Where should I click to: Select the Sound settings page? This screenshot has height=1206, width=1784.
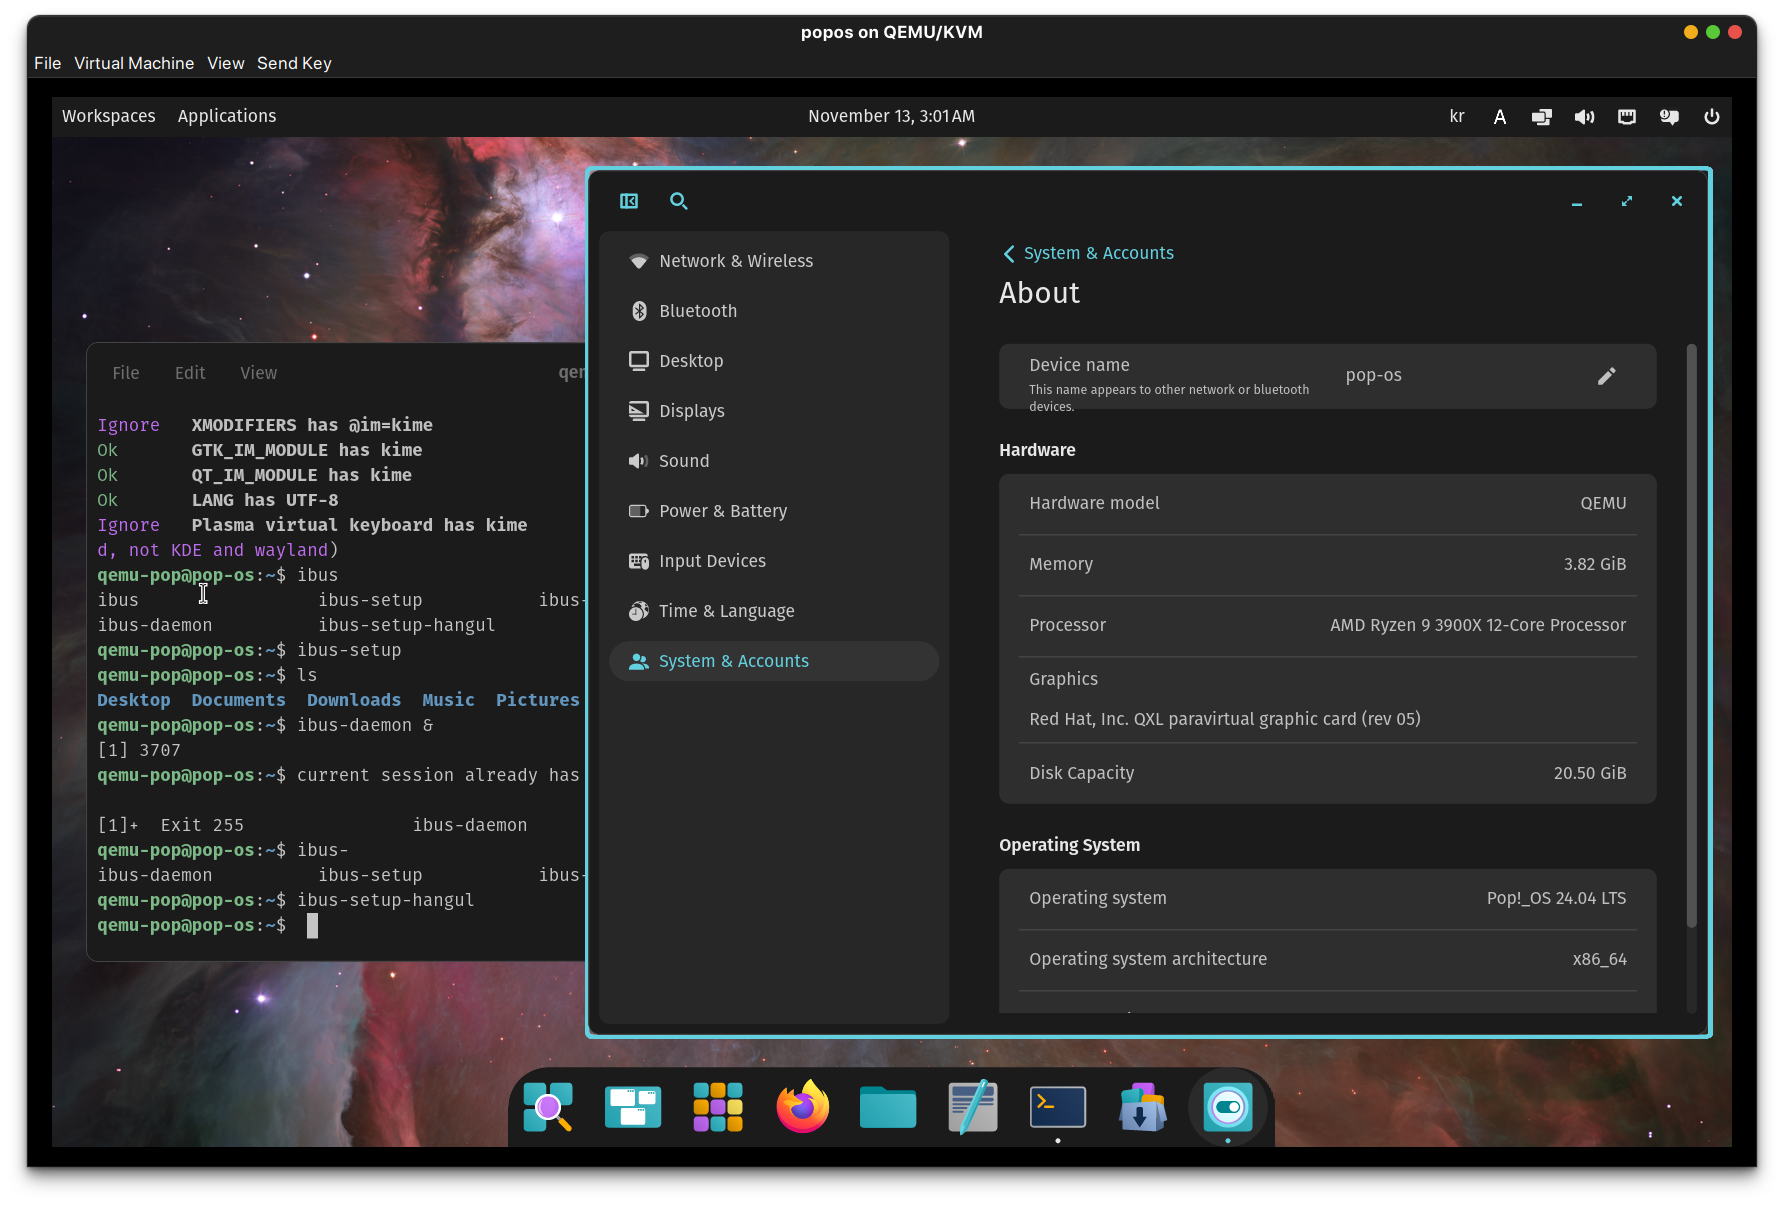(x=774, y=461)
